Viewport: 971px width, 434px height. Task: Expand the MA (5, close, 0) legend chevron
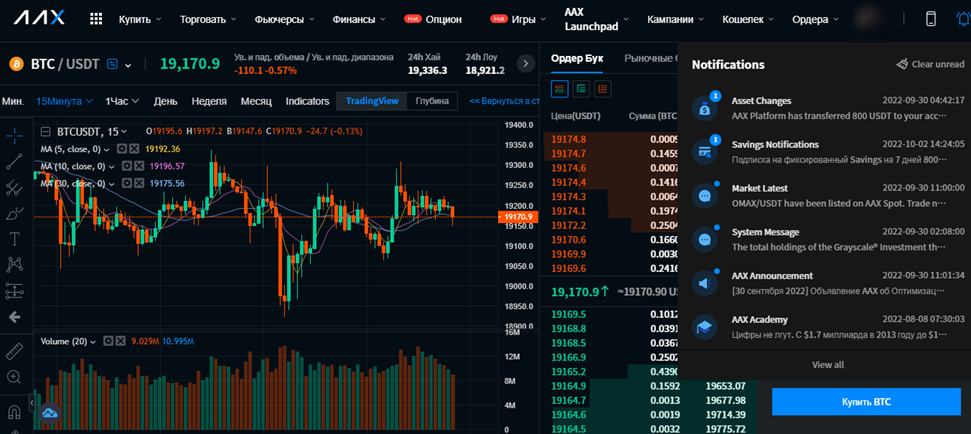107,149
